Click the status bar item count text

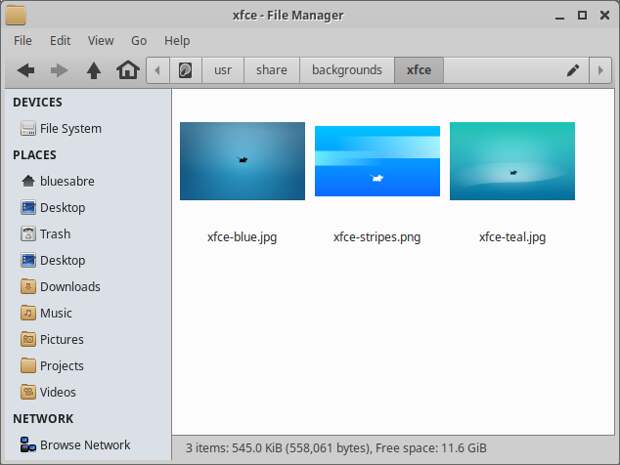[336, 448]
